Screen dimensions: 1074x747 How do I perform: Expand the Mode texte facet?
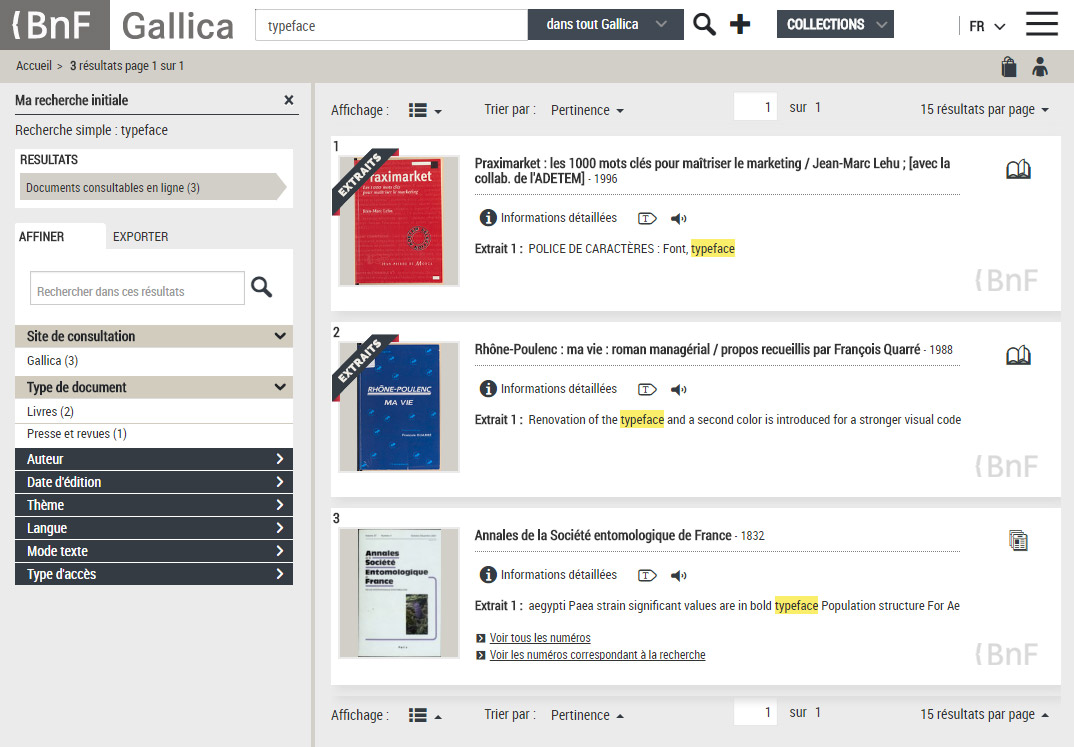click(153, 550)
